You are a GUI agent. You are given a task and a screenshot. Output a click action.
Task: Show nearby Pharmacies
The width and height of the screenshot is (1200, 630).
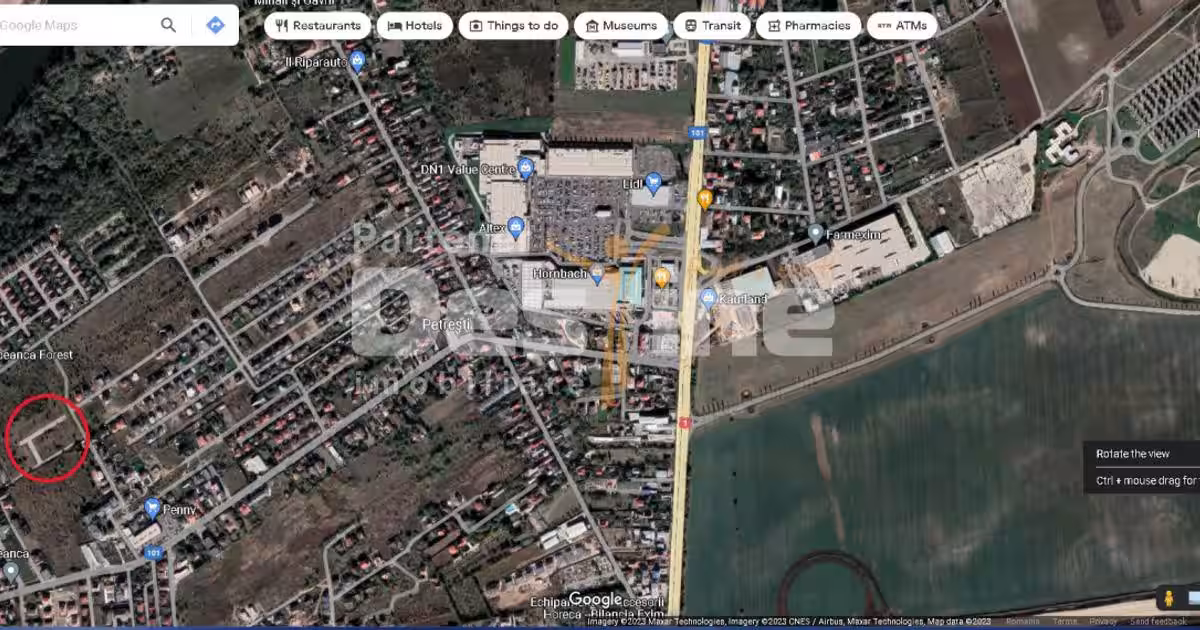pos(807,26)
